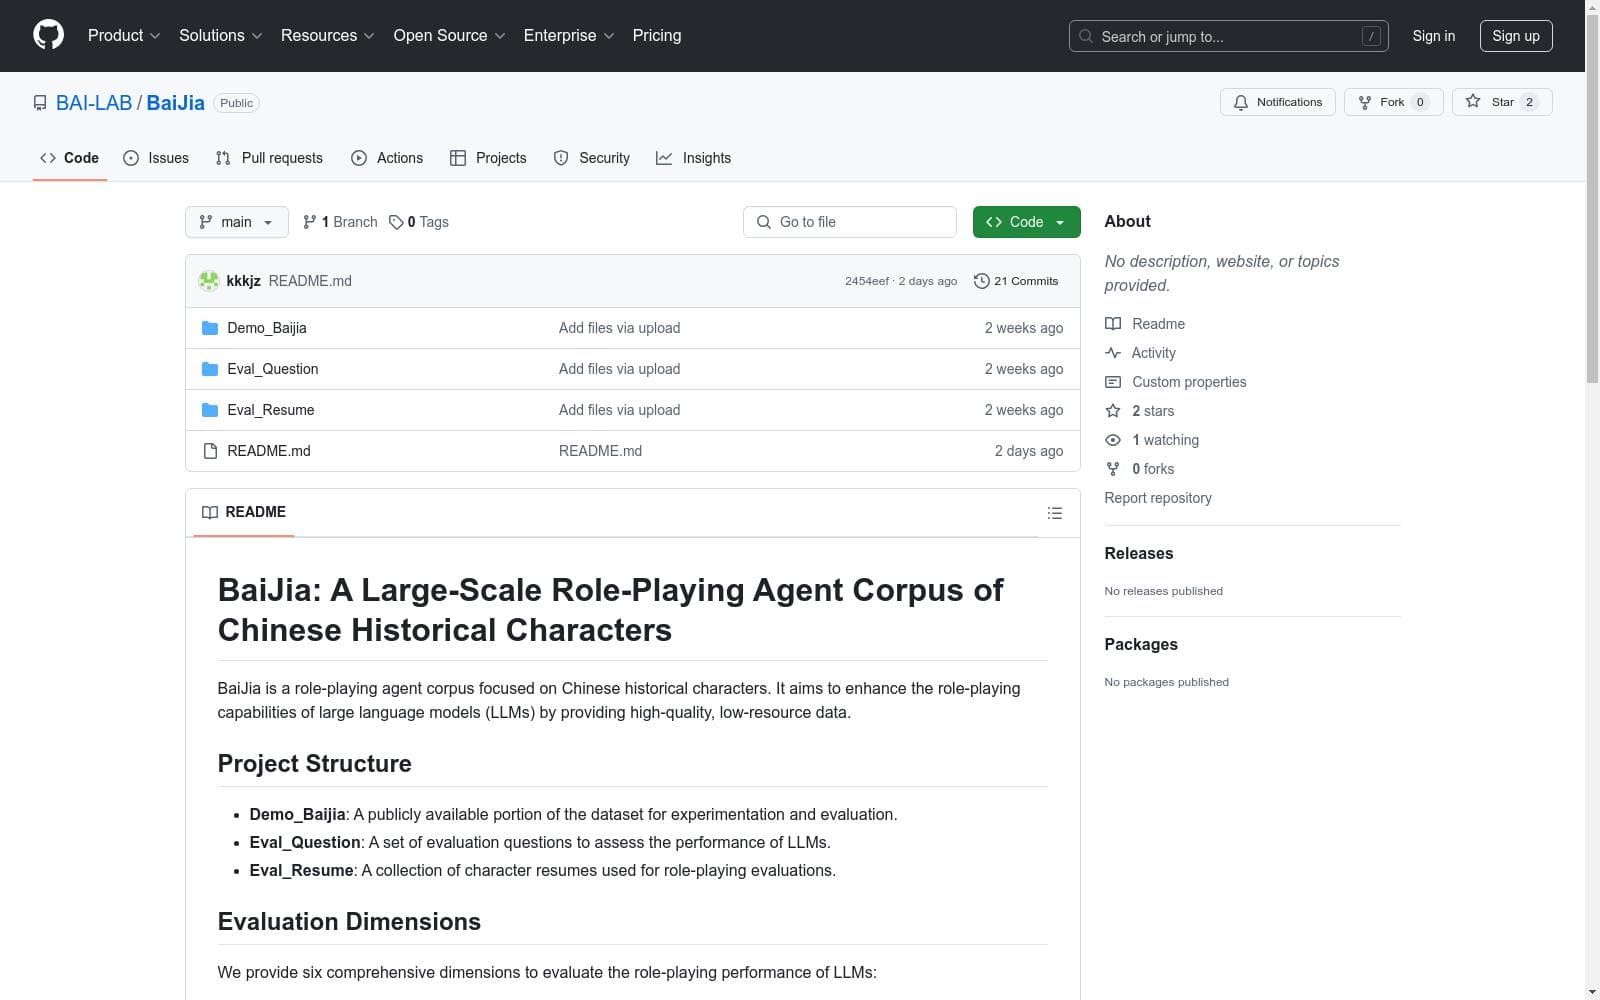Click the Fork count badge showing 0
The width and height of the screenshot is (1600, 1000).
point(1420,102)
